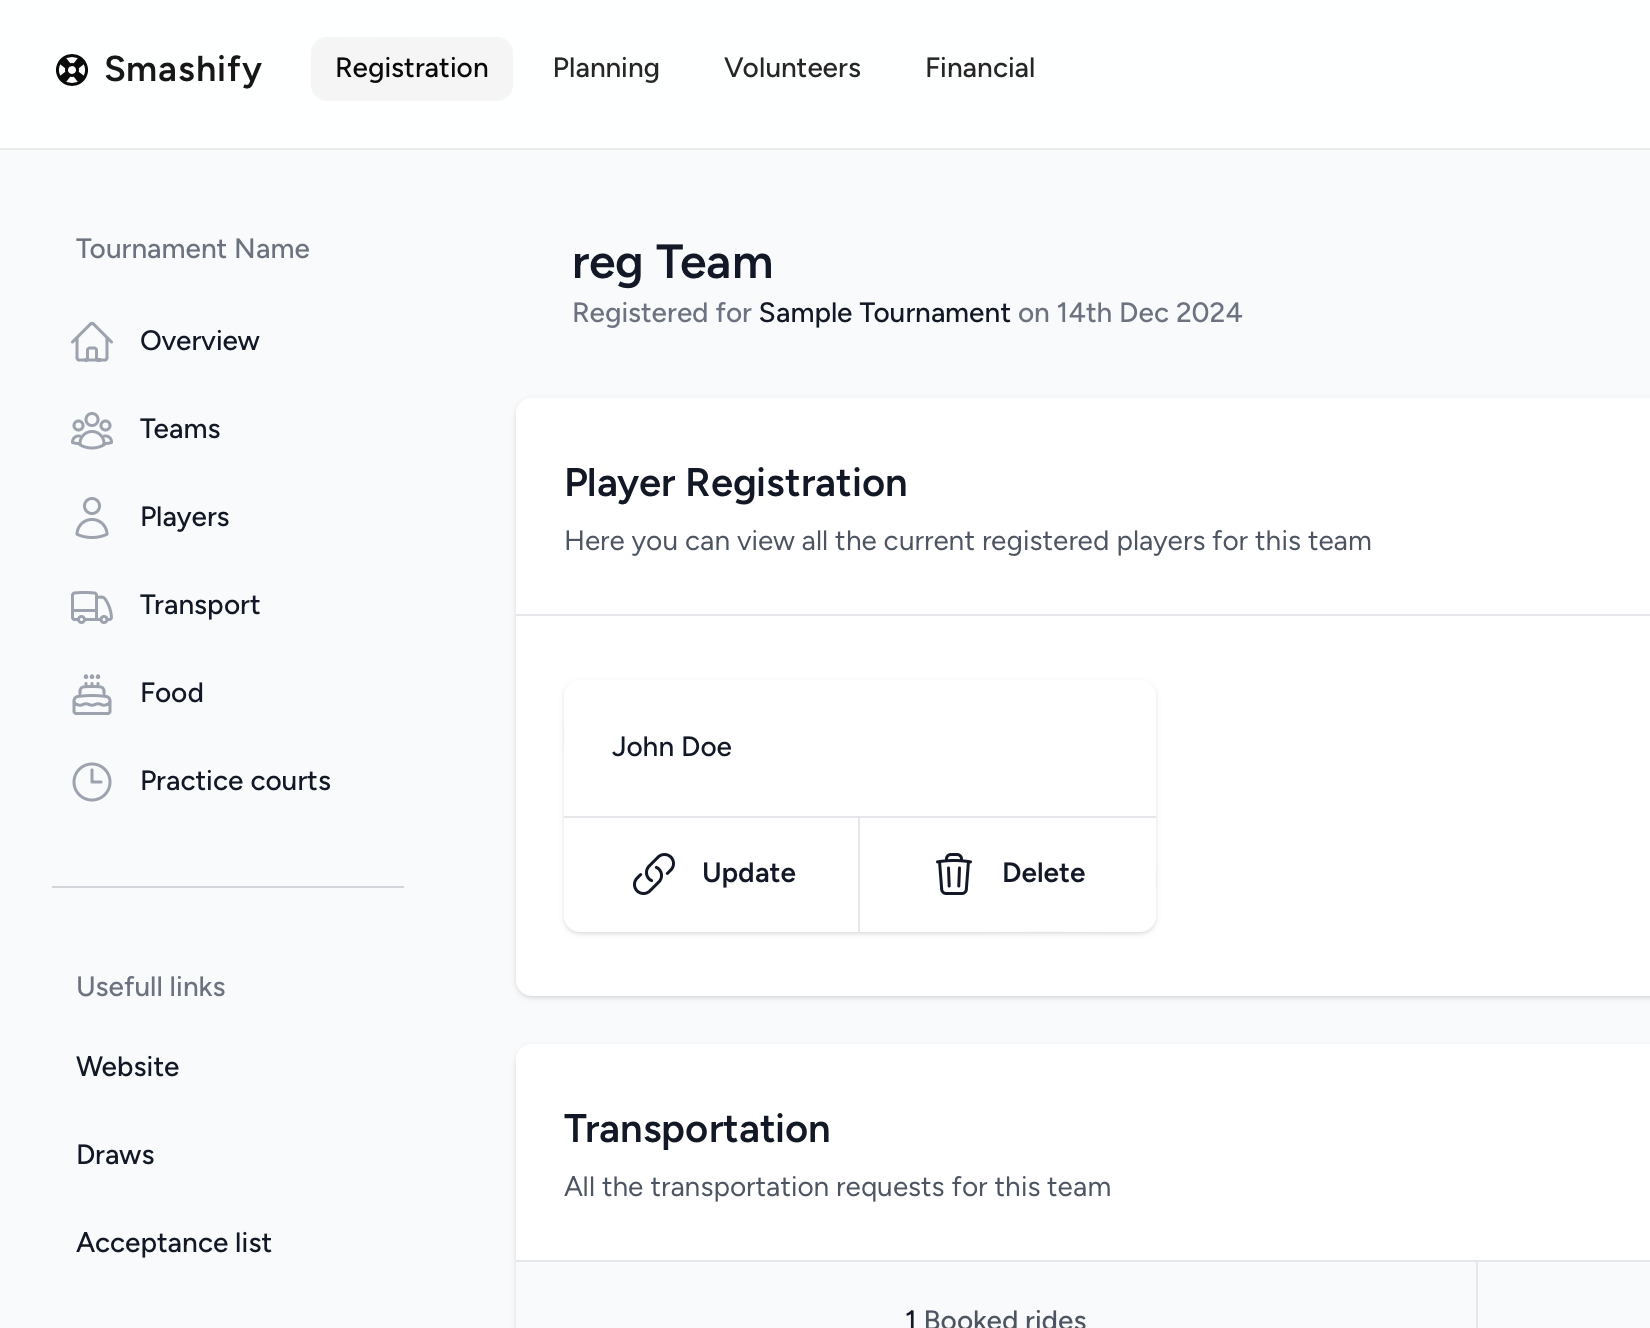Go to the Volunteers tab

pos(792,69)
